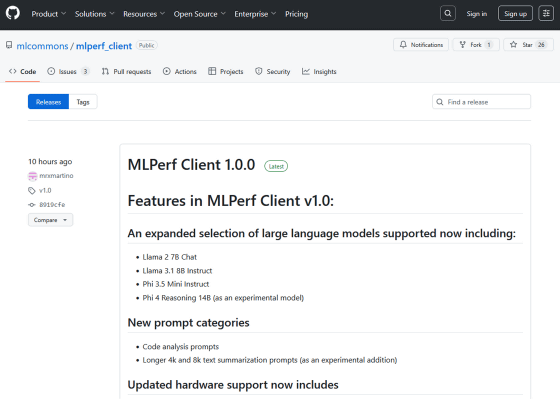560x399 pixels.
Task: Select the Releases button
Action: pyautogui.click(x=48, y=102)
